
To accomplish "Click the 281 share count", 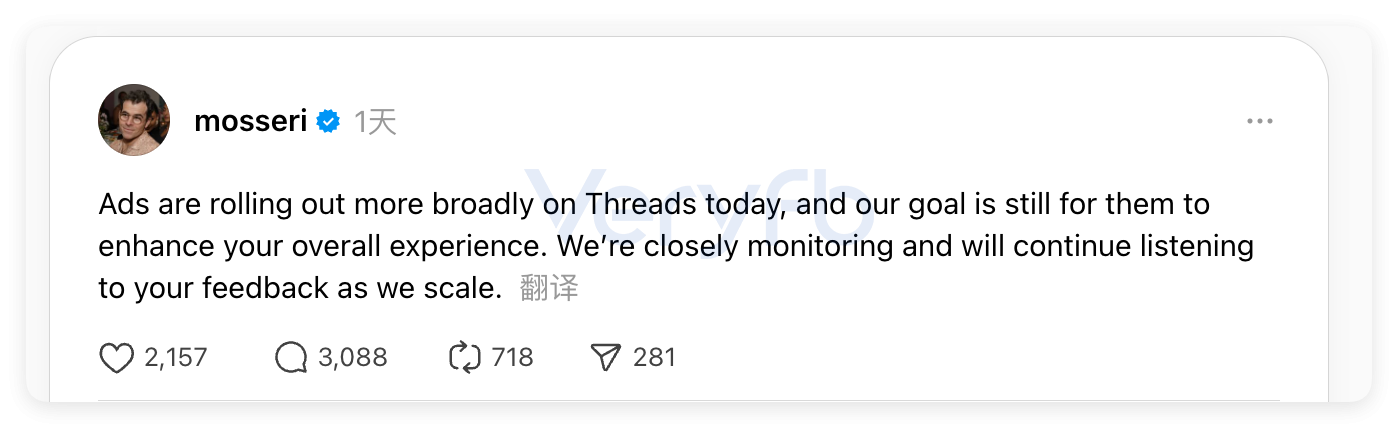I will click(x=655, y=358).
